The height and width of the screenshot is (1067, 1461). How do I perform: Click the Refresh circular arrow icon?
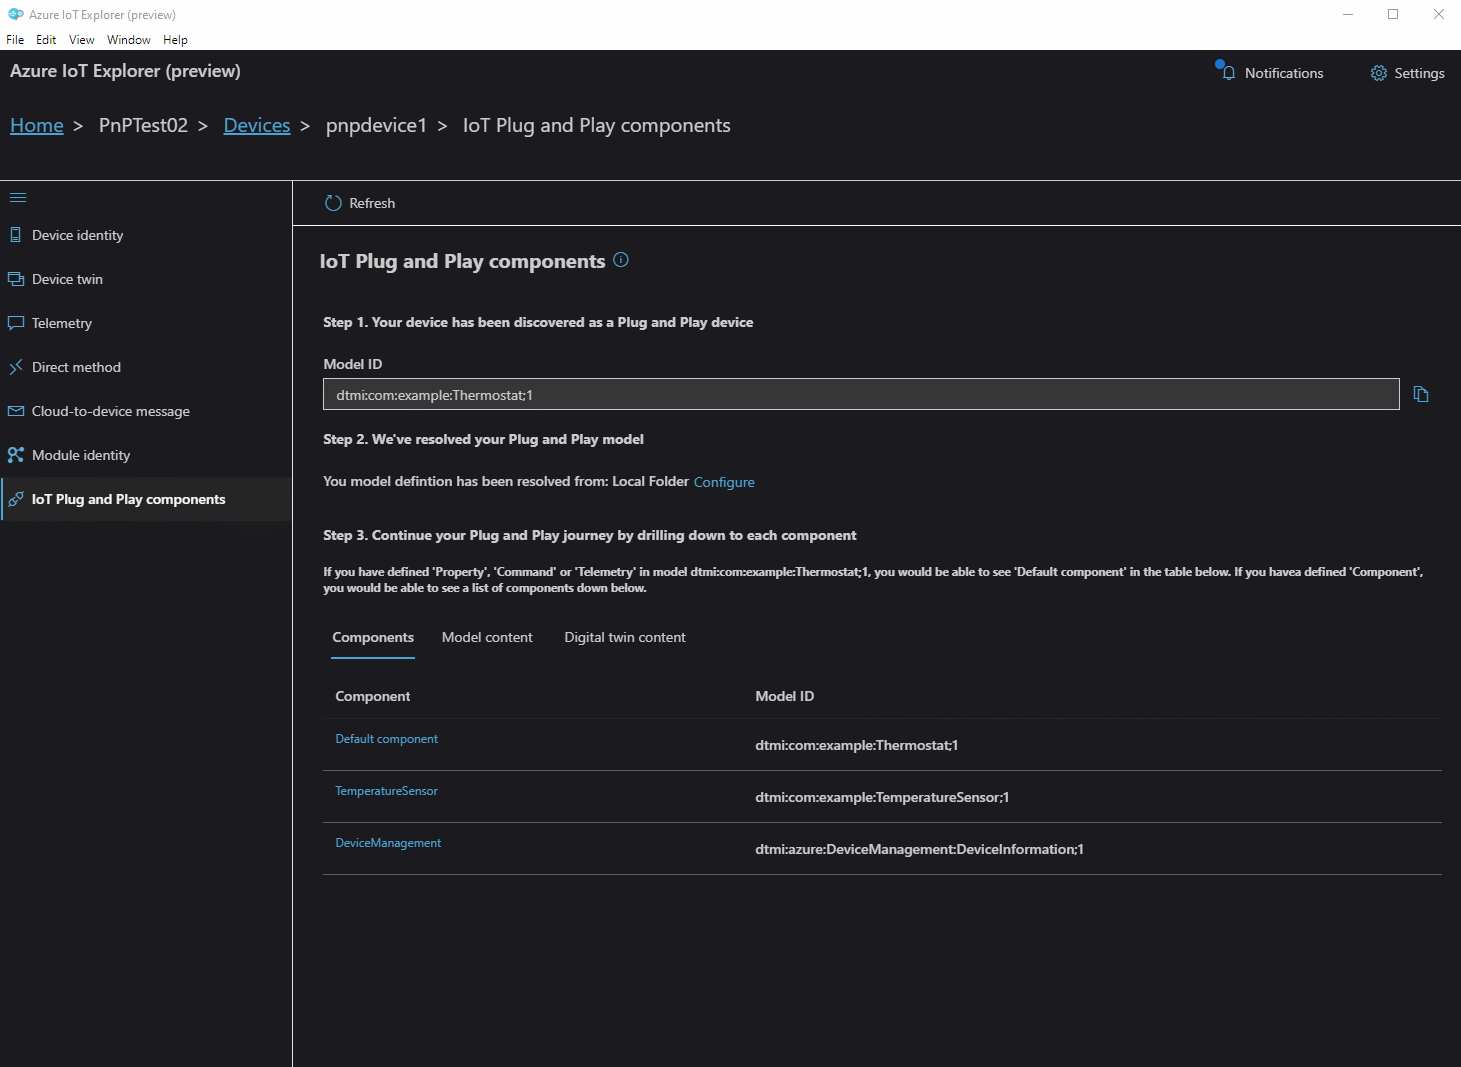333,203
